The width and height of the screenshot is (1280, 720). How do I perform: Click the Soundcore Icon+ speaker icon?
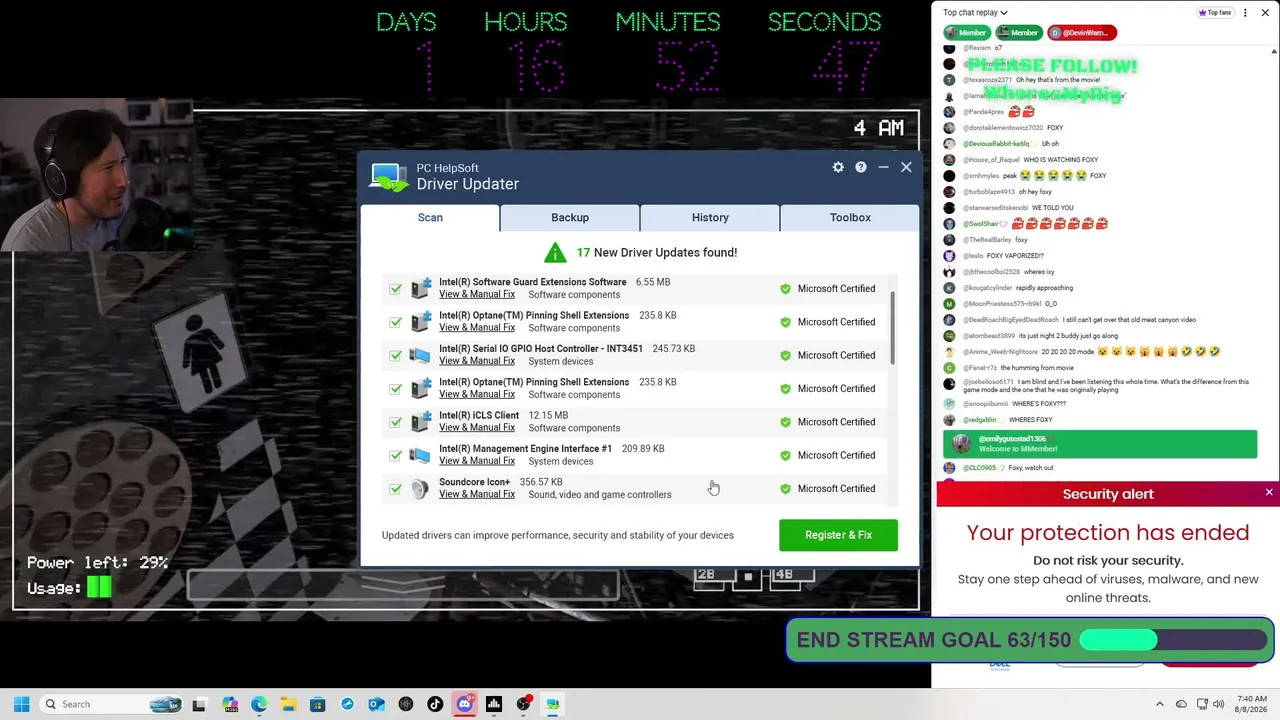pos(420,489)
